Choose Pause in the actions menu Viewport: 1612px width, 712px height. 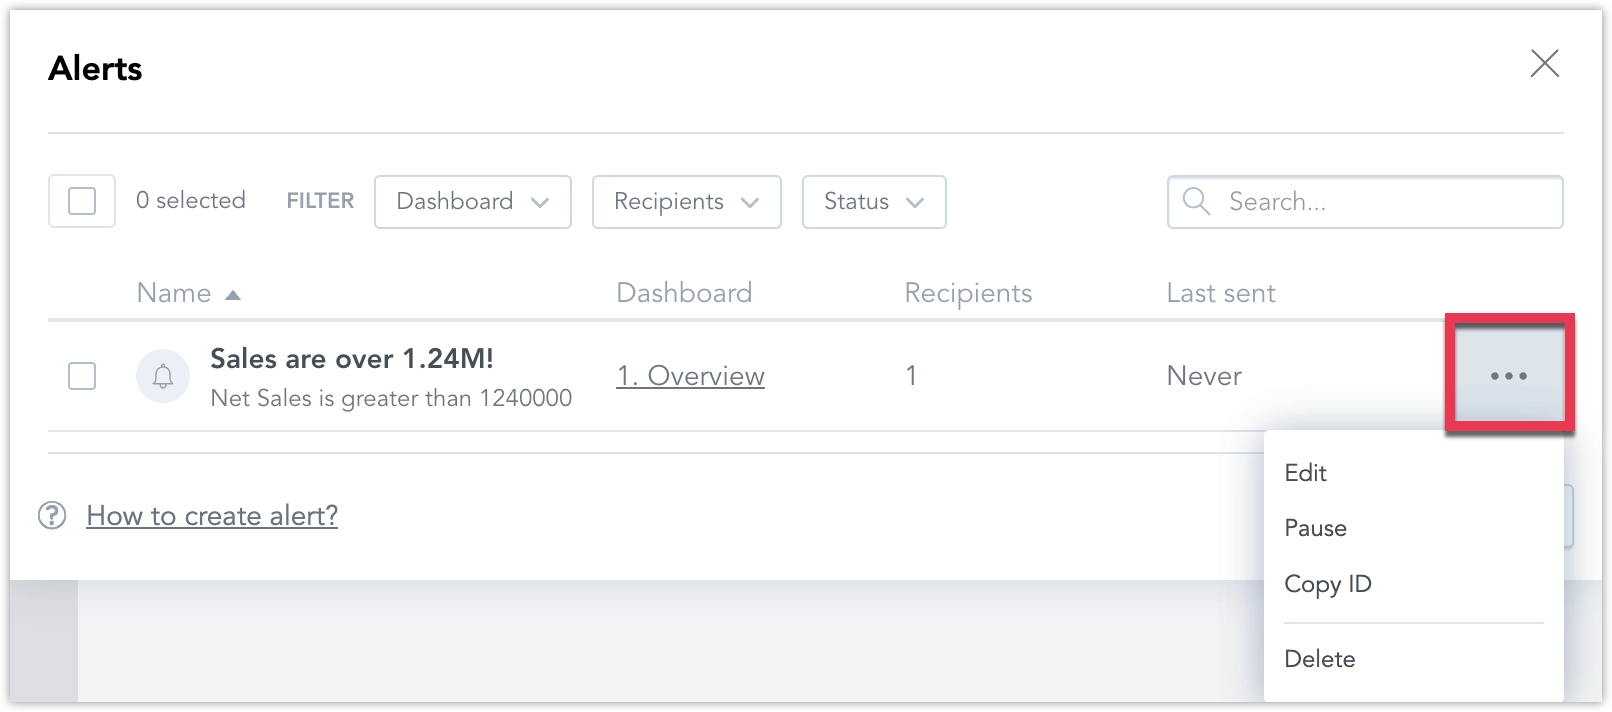coord(1315,528)
